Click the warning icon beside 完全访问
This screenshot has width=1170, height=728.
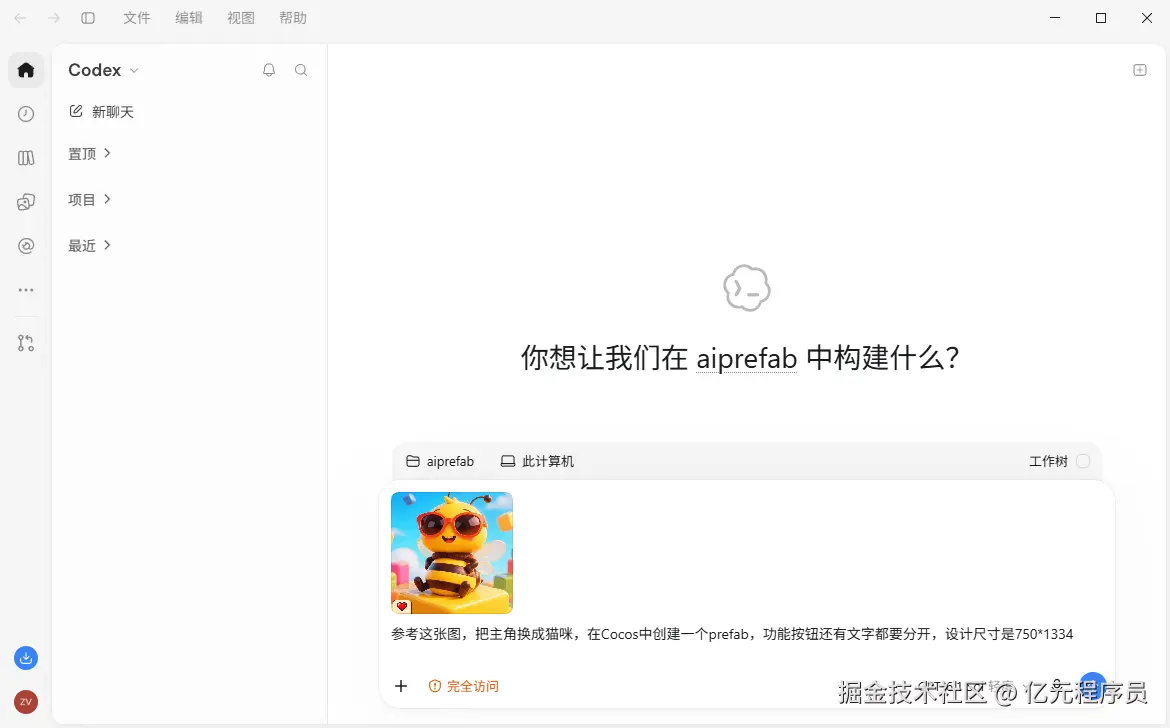pos(435,686)
